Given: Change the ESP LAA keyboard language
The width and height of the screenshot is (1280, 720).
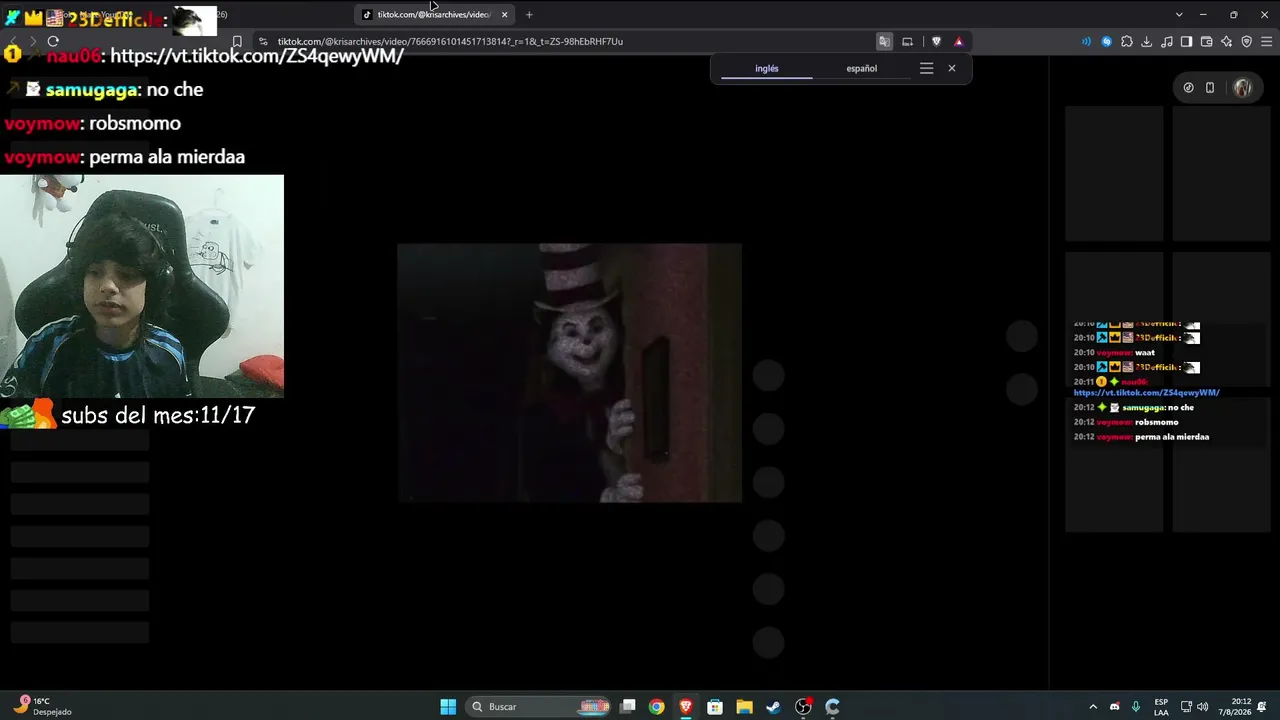Looking at the screenshot, I should 1161,707.
